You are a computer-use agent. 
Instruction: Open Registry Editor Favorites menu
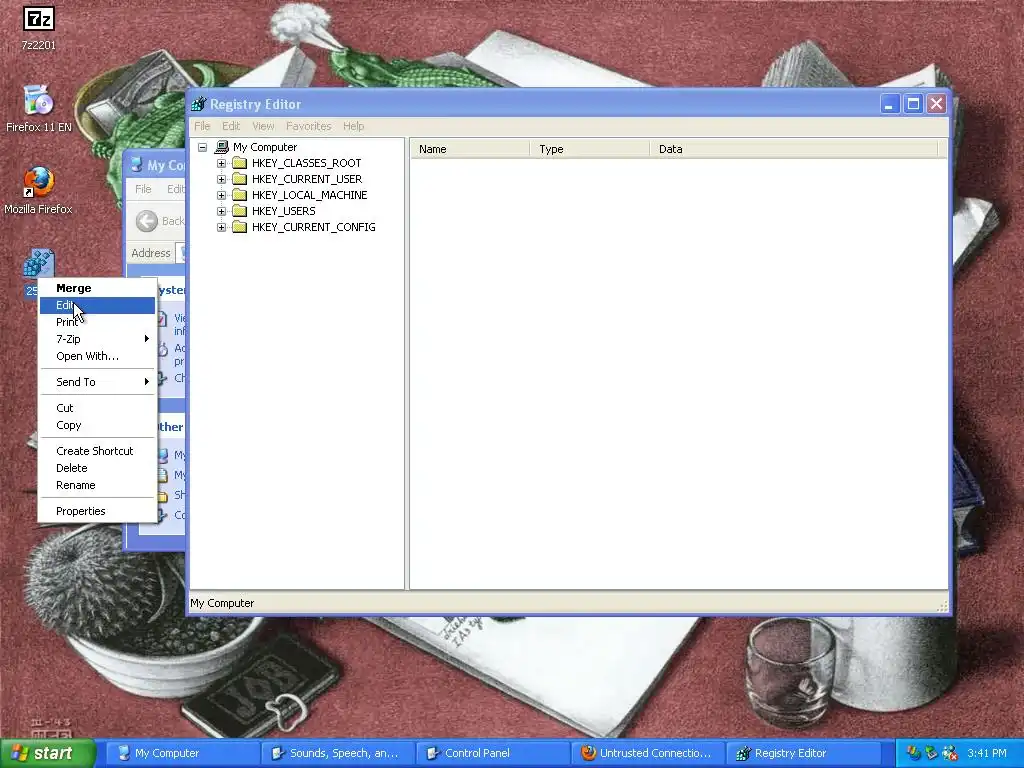(x=309, y=126)
